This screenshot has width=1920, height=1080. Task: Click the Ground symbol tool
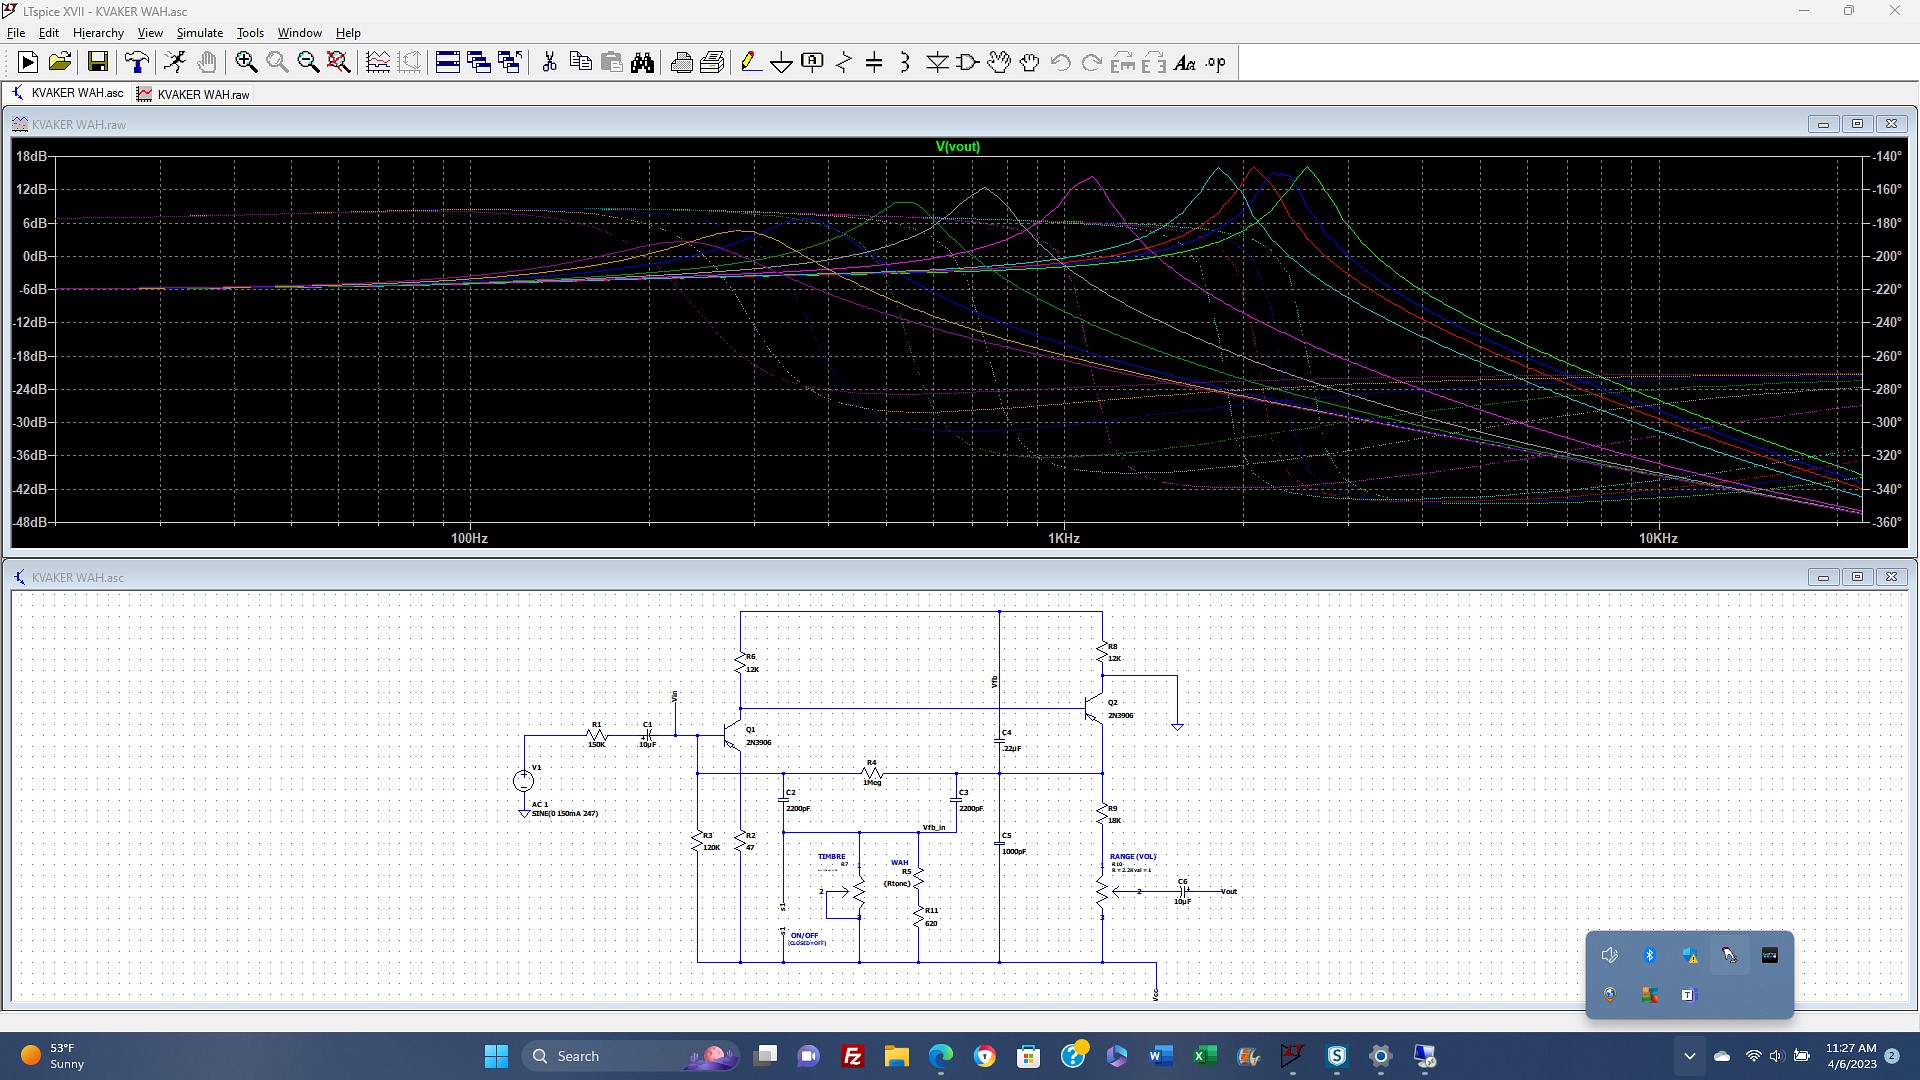pos(781,63)
